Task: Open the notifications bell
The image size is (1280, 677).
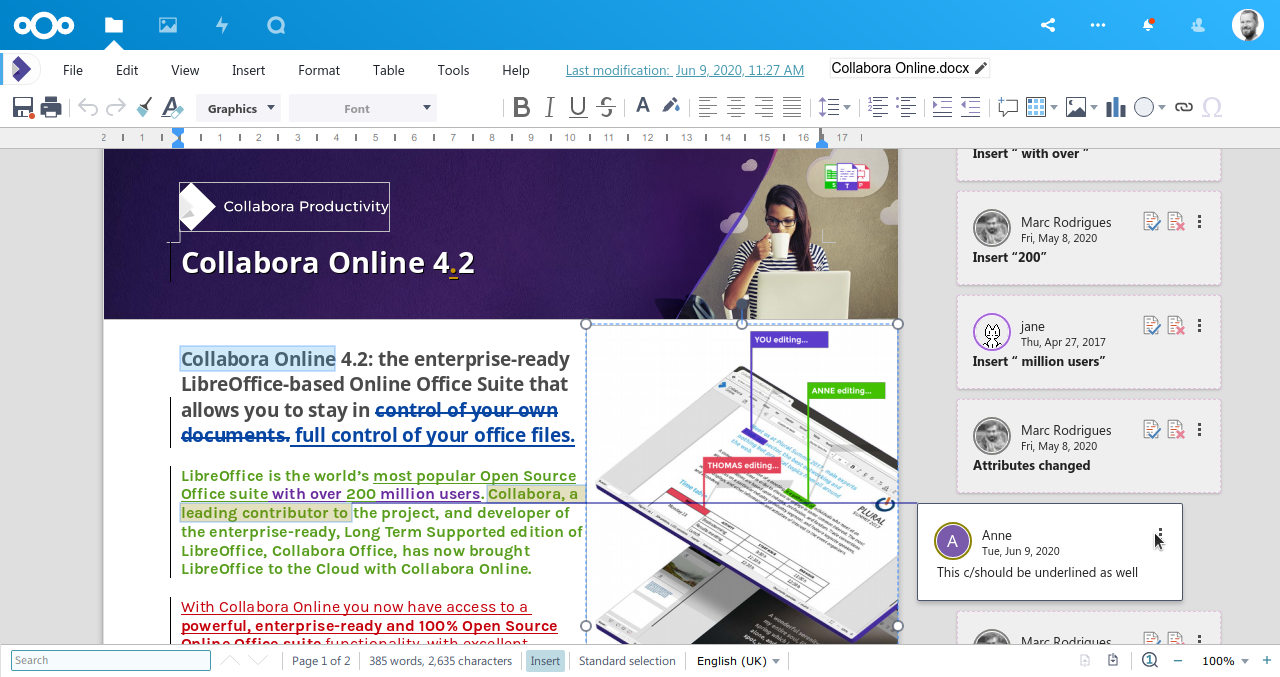Action: [x=1149, y=25]
